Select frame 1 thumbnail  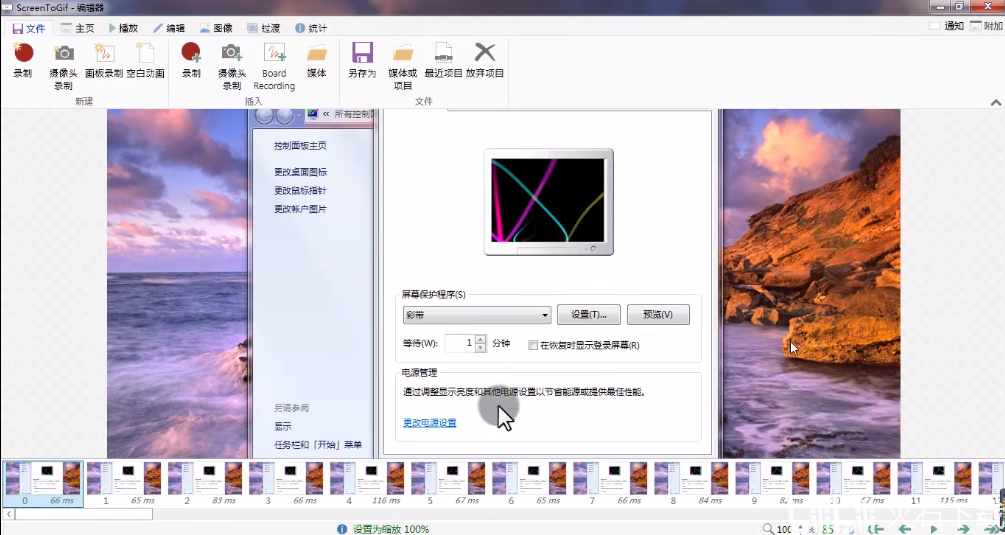click(x=124, y=484)
